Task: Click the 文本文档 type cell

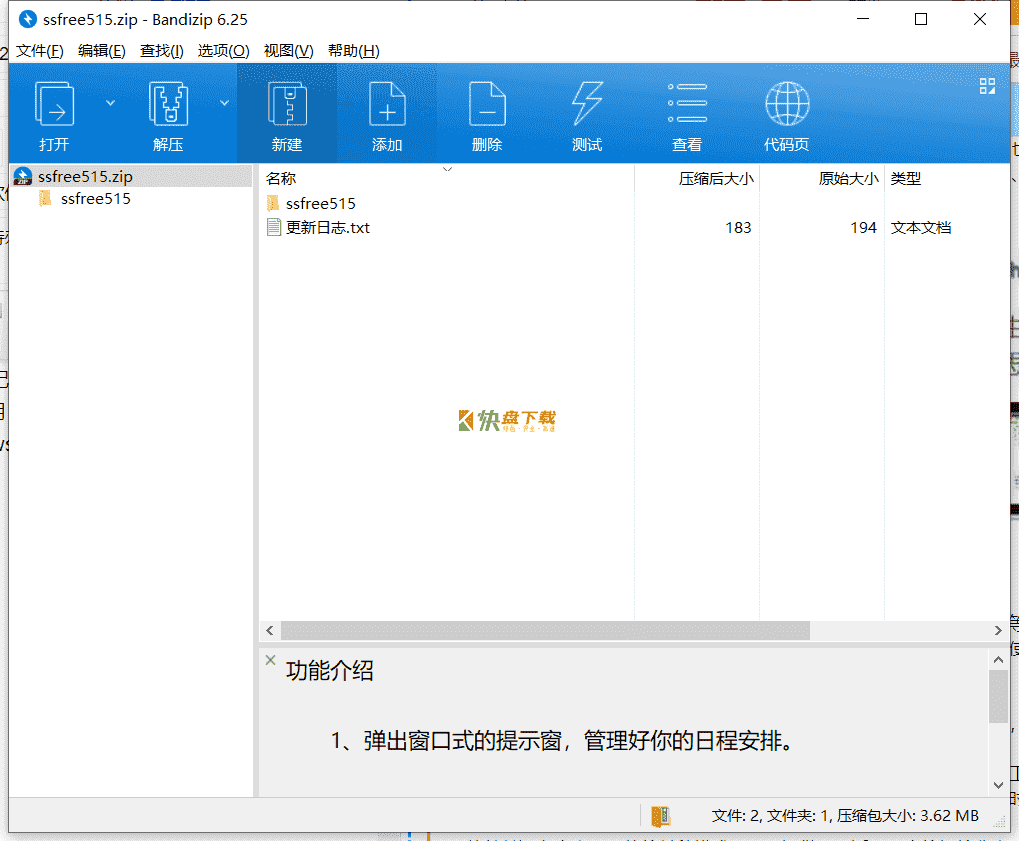Action: click(921, 227)
